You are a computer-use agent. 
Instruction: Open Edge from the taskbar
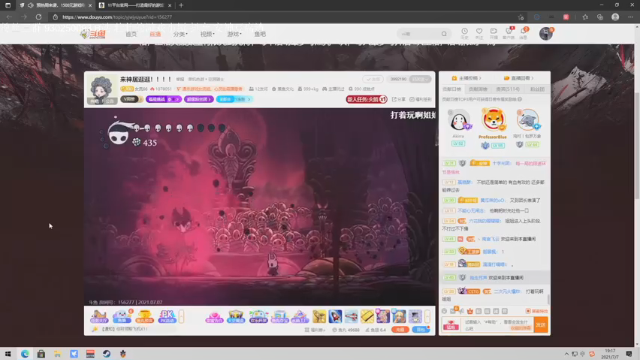(24, 354)
